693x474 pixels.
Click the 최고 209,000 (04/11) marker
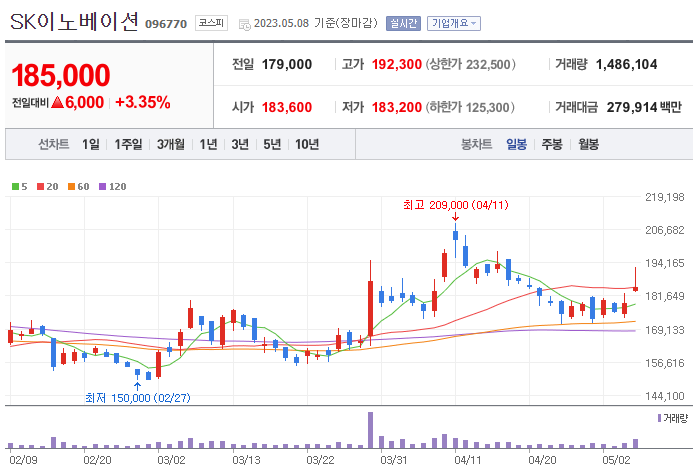(x=456, y=205)
